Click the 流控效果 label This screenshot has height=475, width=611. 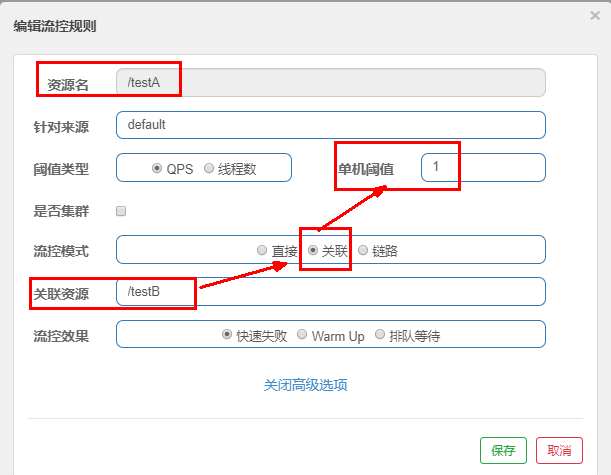click(x=61, y=336)
